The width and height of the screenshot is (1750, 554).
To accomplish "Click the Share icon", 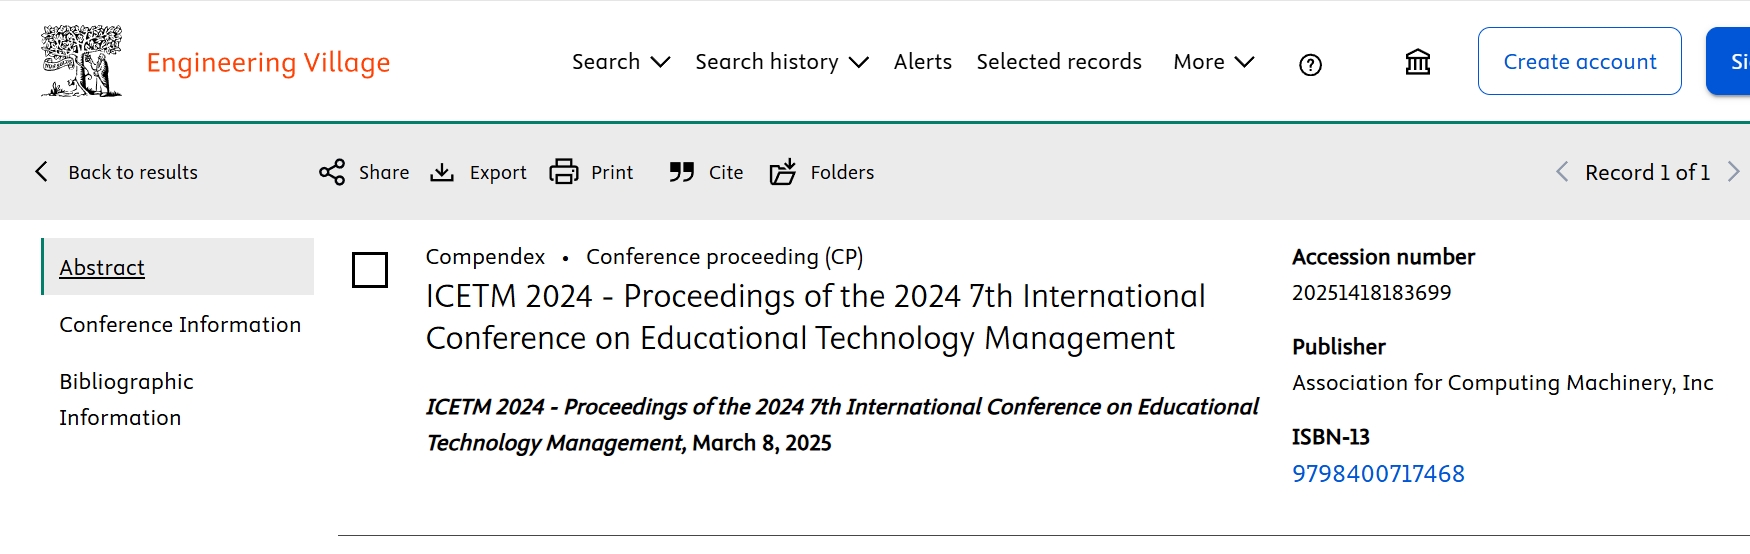I will tap(332, 172).
